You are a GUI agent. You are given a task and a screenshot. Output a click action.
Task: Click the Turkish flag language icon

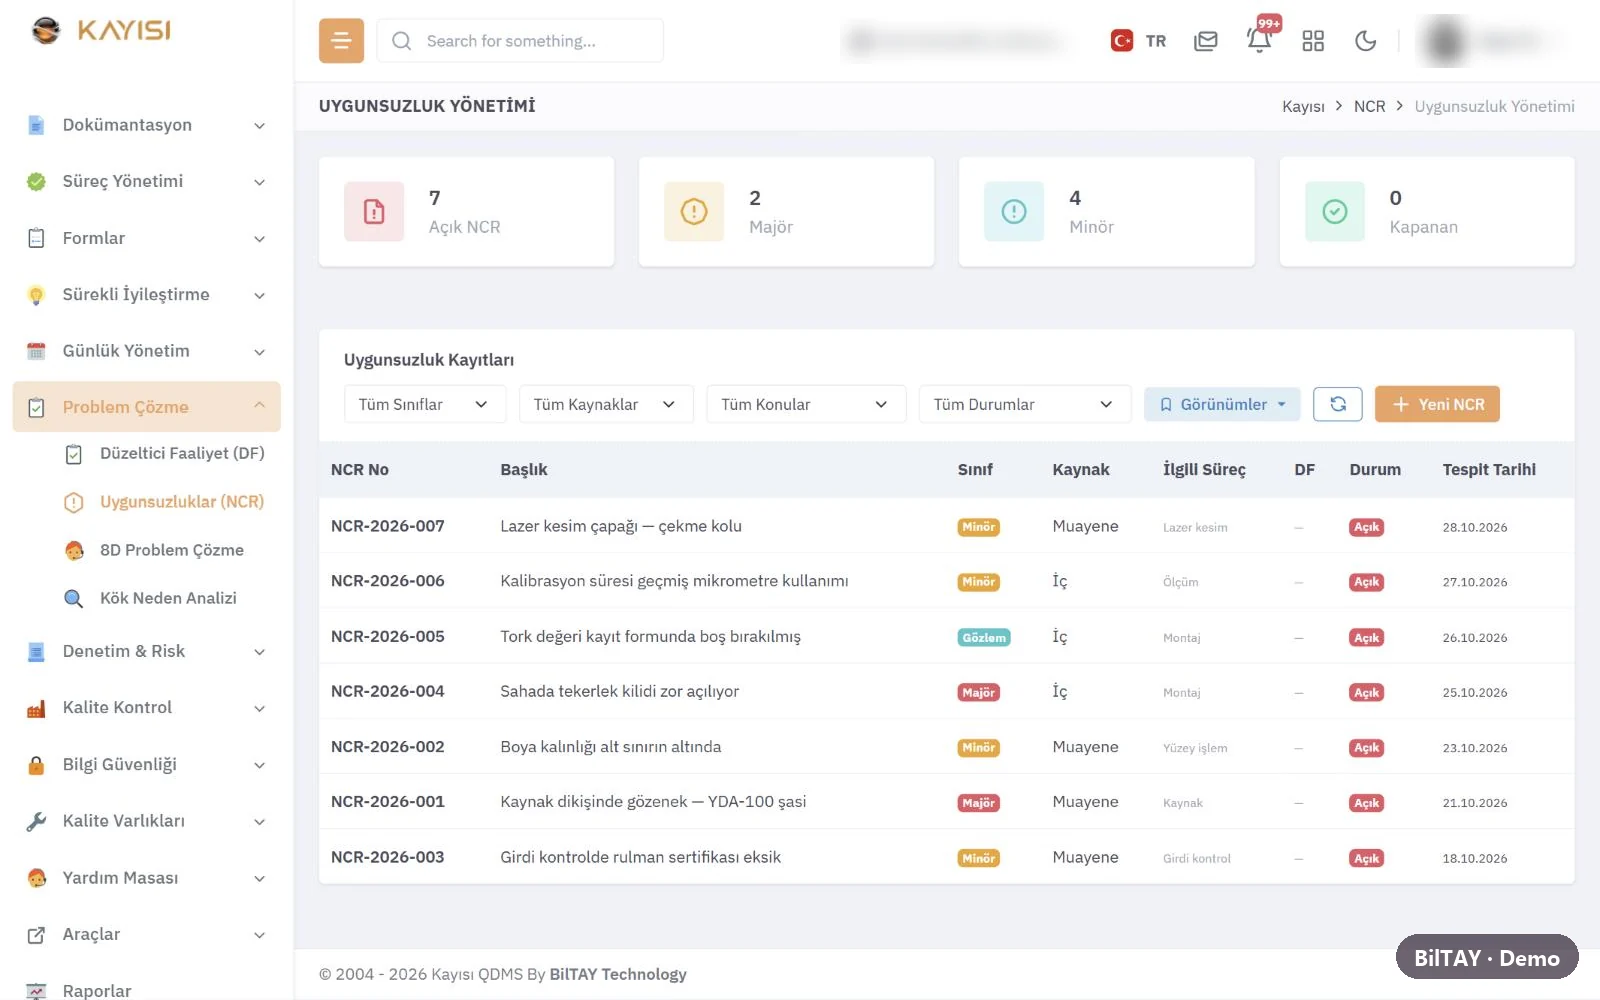point(1122,41)
